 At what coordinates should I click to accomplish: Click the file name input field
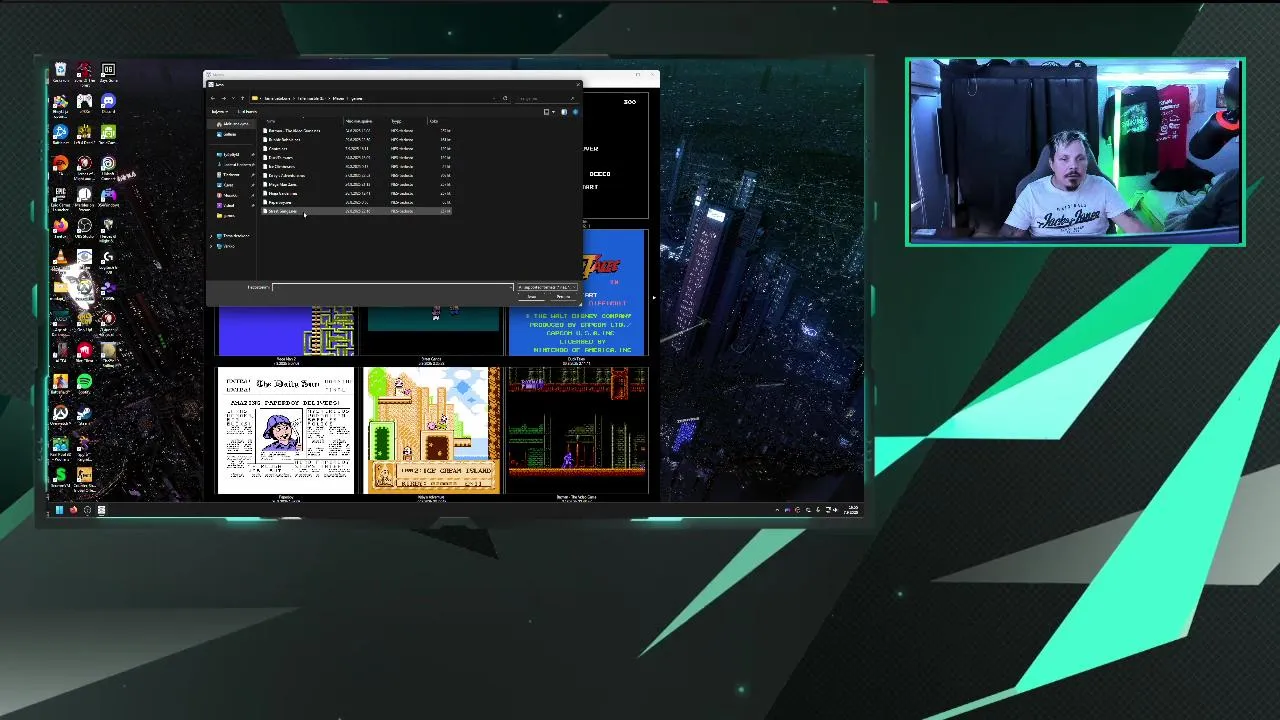[393, 287]
